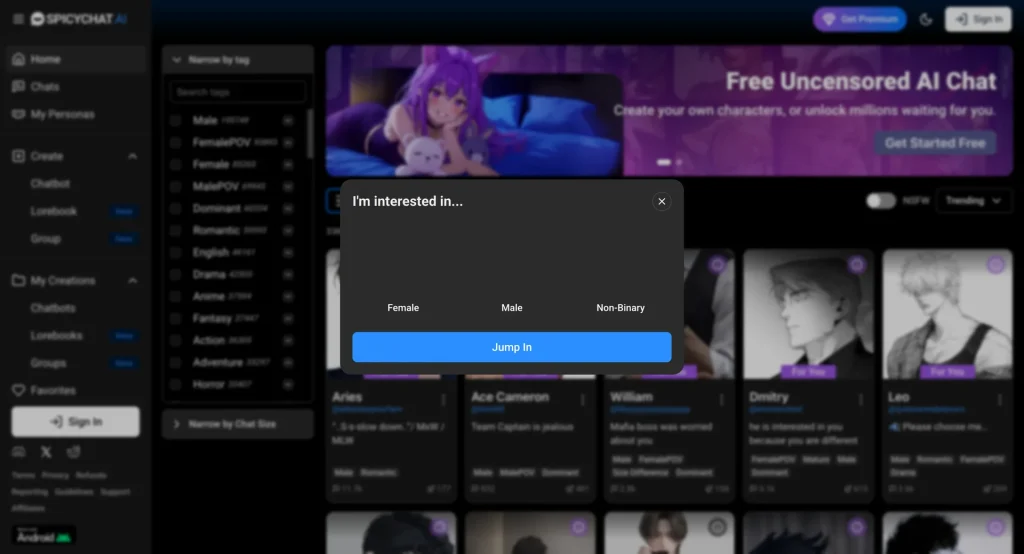Check the Male tag checkbox
The image size is (1024, 554).
175,120
